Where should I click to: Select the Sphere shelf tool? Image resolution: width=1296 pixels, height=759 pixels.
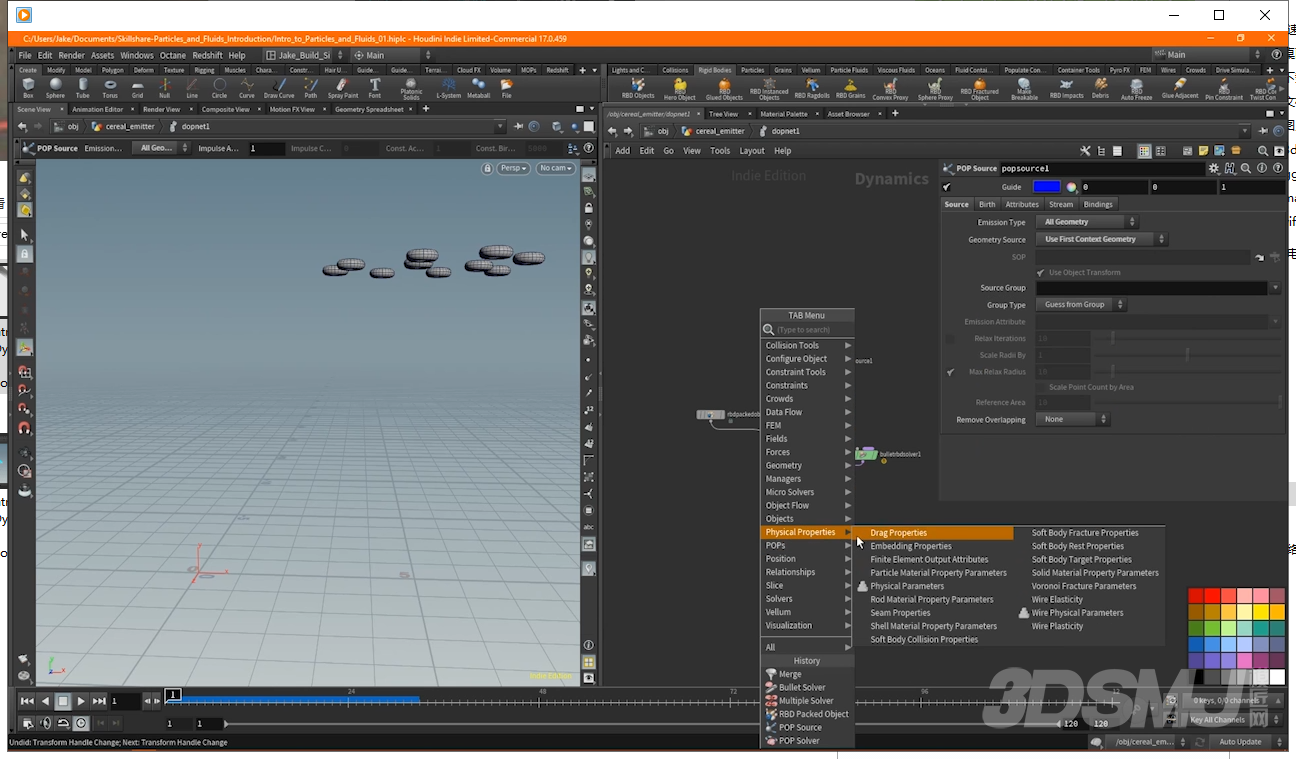coord(55,89)
